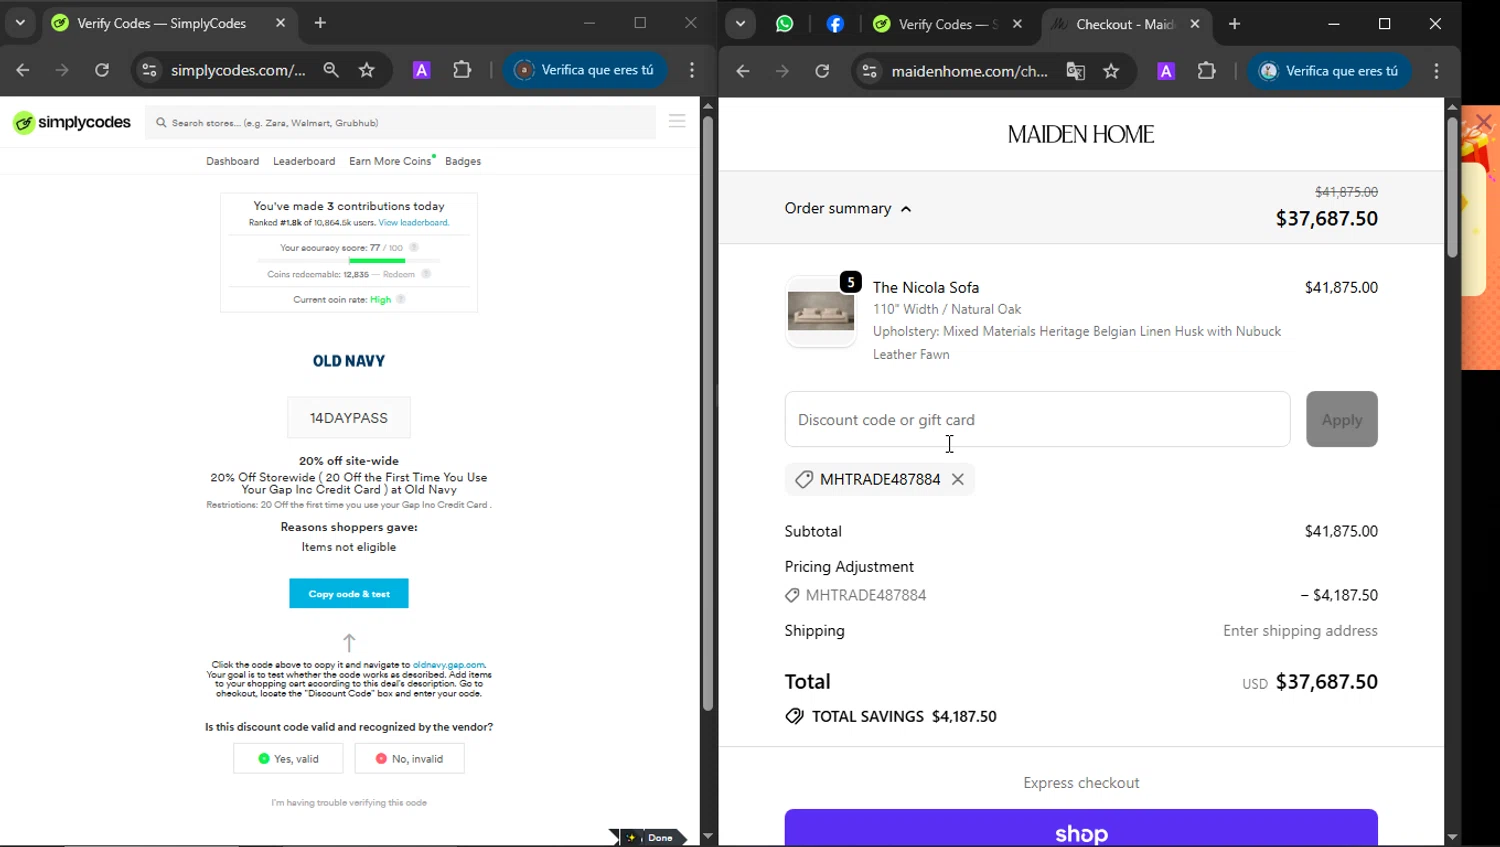This screenshot has height=847, width=1500.
Task: Click in the SimplyCodes store search field
Action: click(x=400, y=123)
